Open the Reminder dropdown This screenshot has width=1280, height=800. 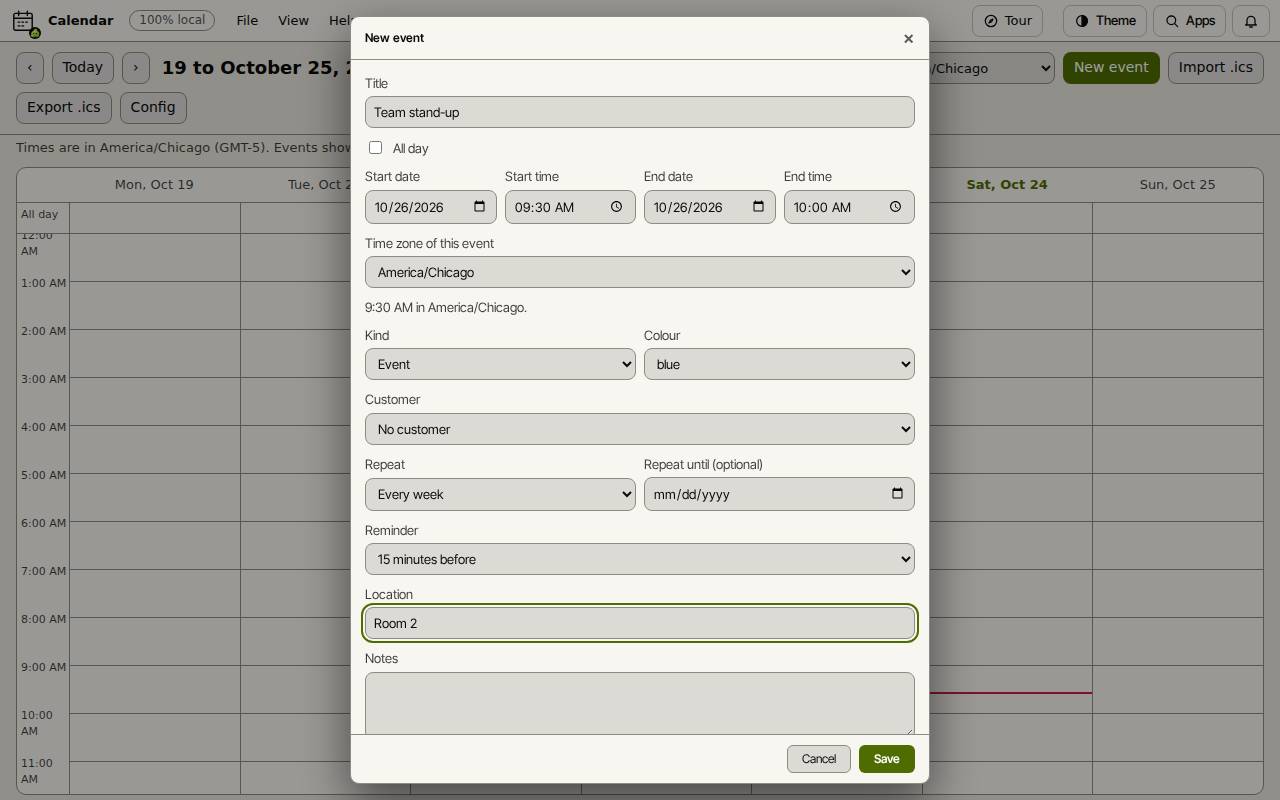click(x=640, y=559)
